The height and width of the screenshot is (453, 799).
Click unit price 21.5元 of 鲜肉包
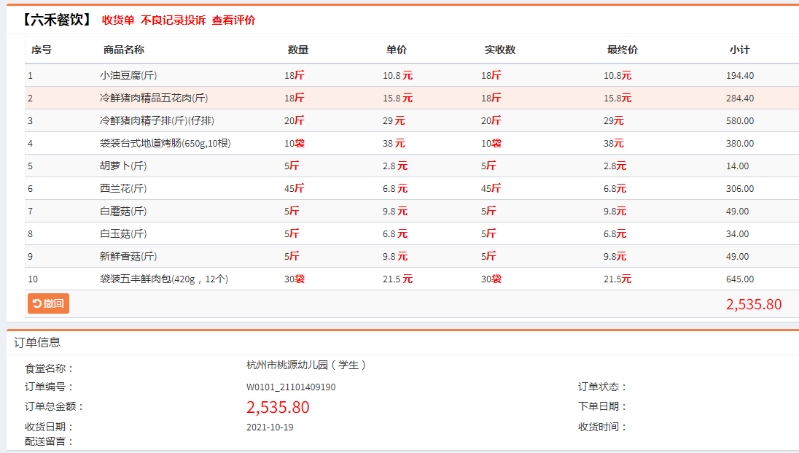tap(397, 279)
